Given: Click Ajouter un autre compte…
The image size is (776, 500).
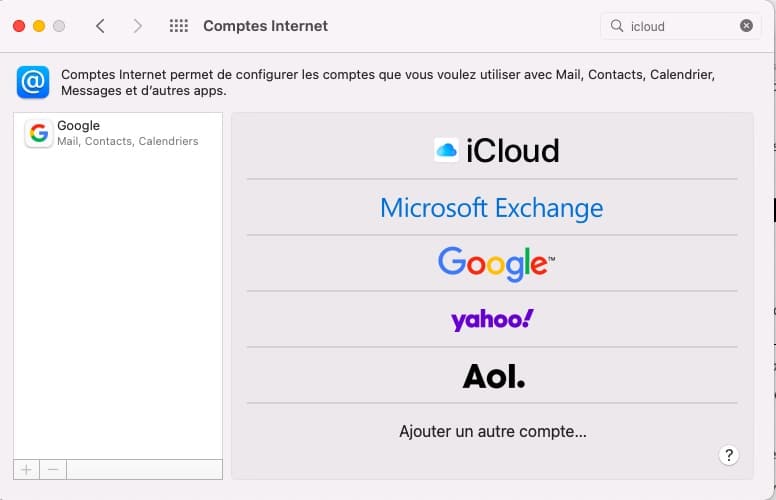Looking at the screenshot, I should point(493,431).
